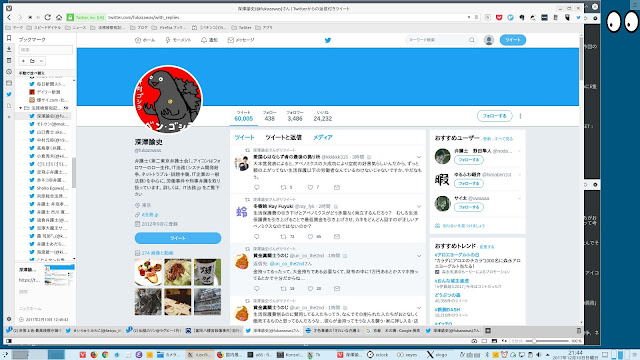Open ホーム in Twitter navigation
The height and width of the screenshot is (360, 640).
click(145, 40)
